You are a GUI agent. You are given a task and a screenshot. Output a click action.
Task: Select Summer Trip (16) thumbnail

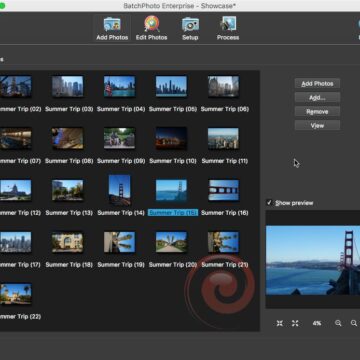point(223,190)
